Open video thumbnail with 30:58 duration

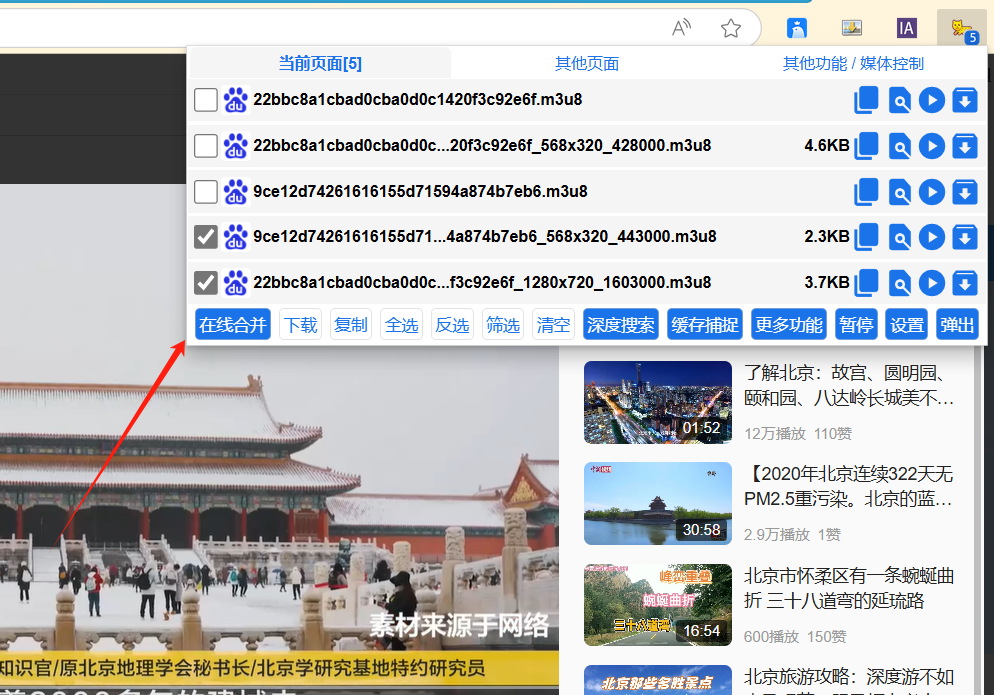pos(658,503)
